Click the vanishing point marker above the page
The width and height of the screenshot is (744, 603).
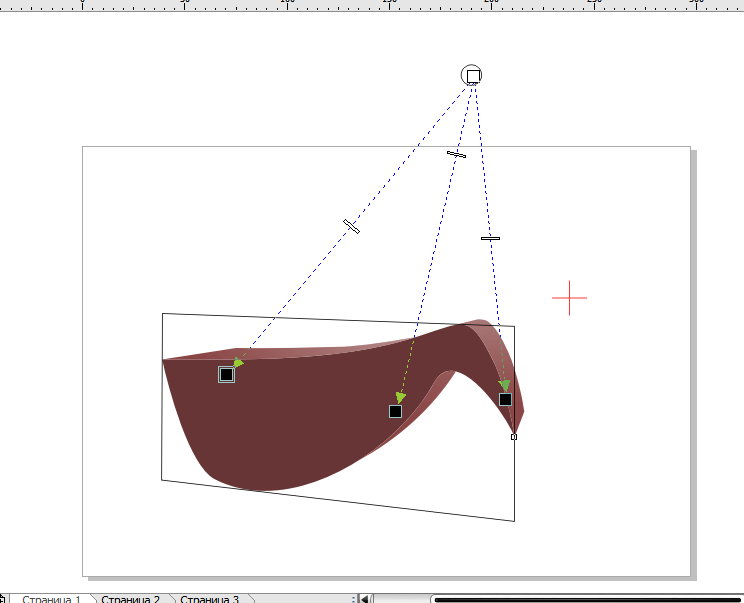473,76
